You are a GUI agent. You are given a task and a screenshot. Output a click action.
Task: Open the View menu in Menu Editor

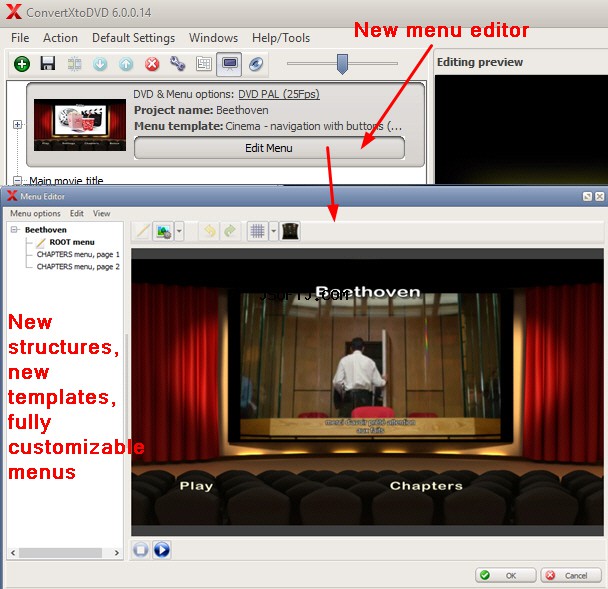(x=101, y=214)
